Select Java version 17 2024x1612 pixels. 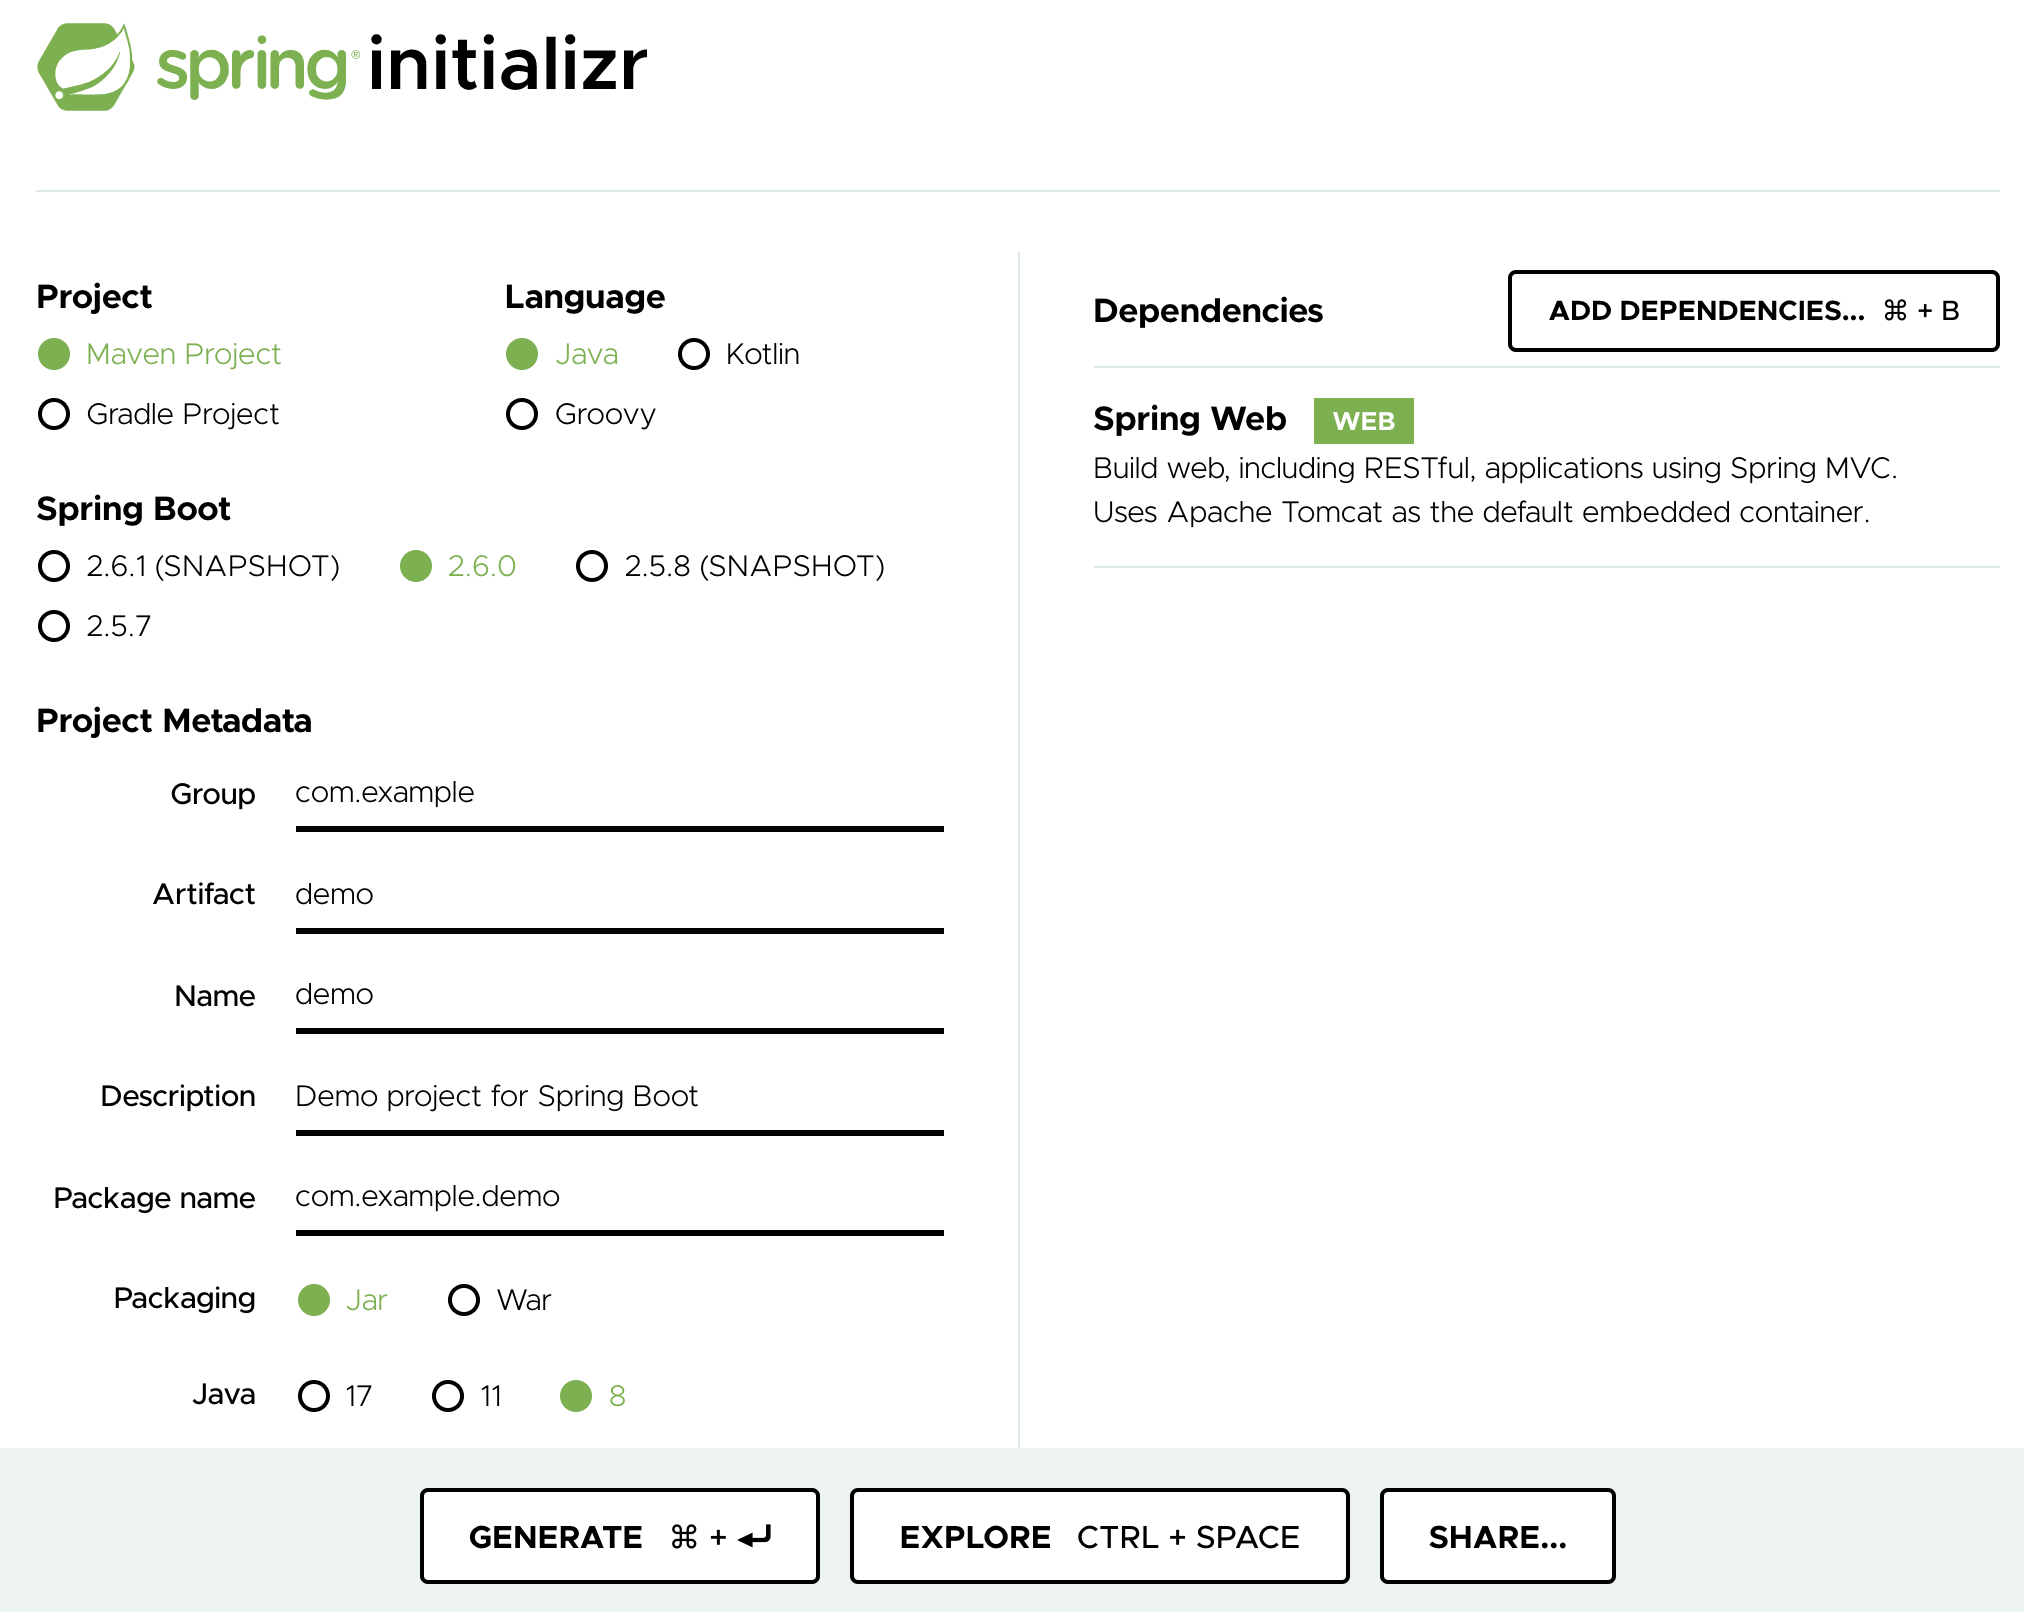tap(314, 1396)
